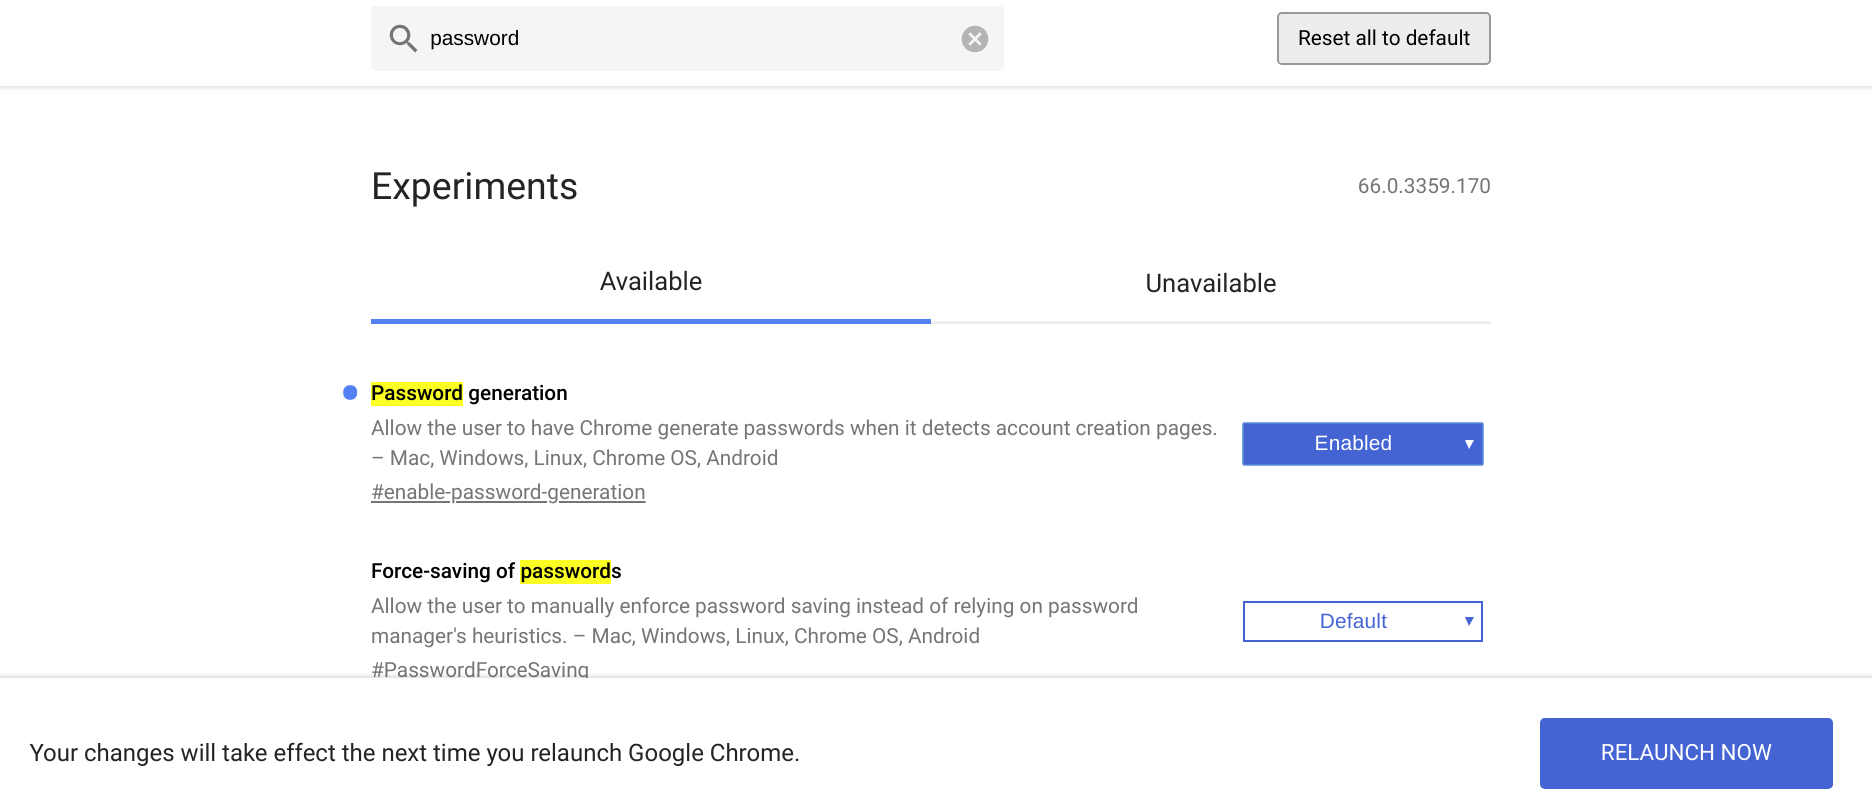1872x796 pixels.
Task: Click the Force-saving of passwords title
Action: pos(496,571)
